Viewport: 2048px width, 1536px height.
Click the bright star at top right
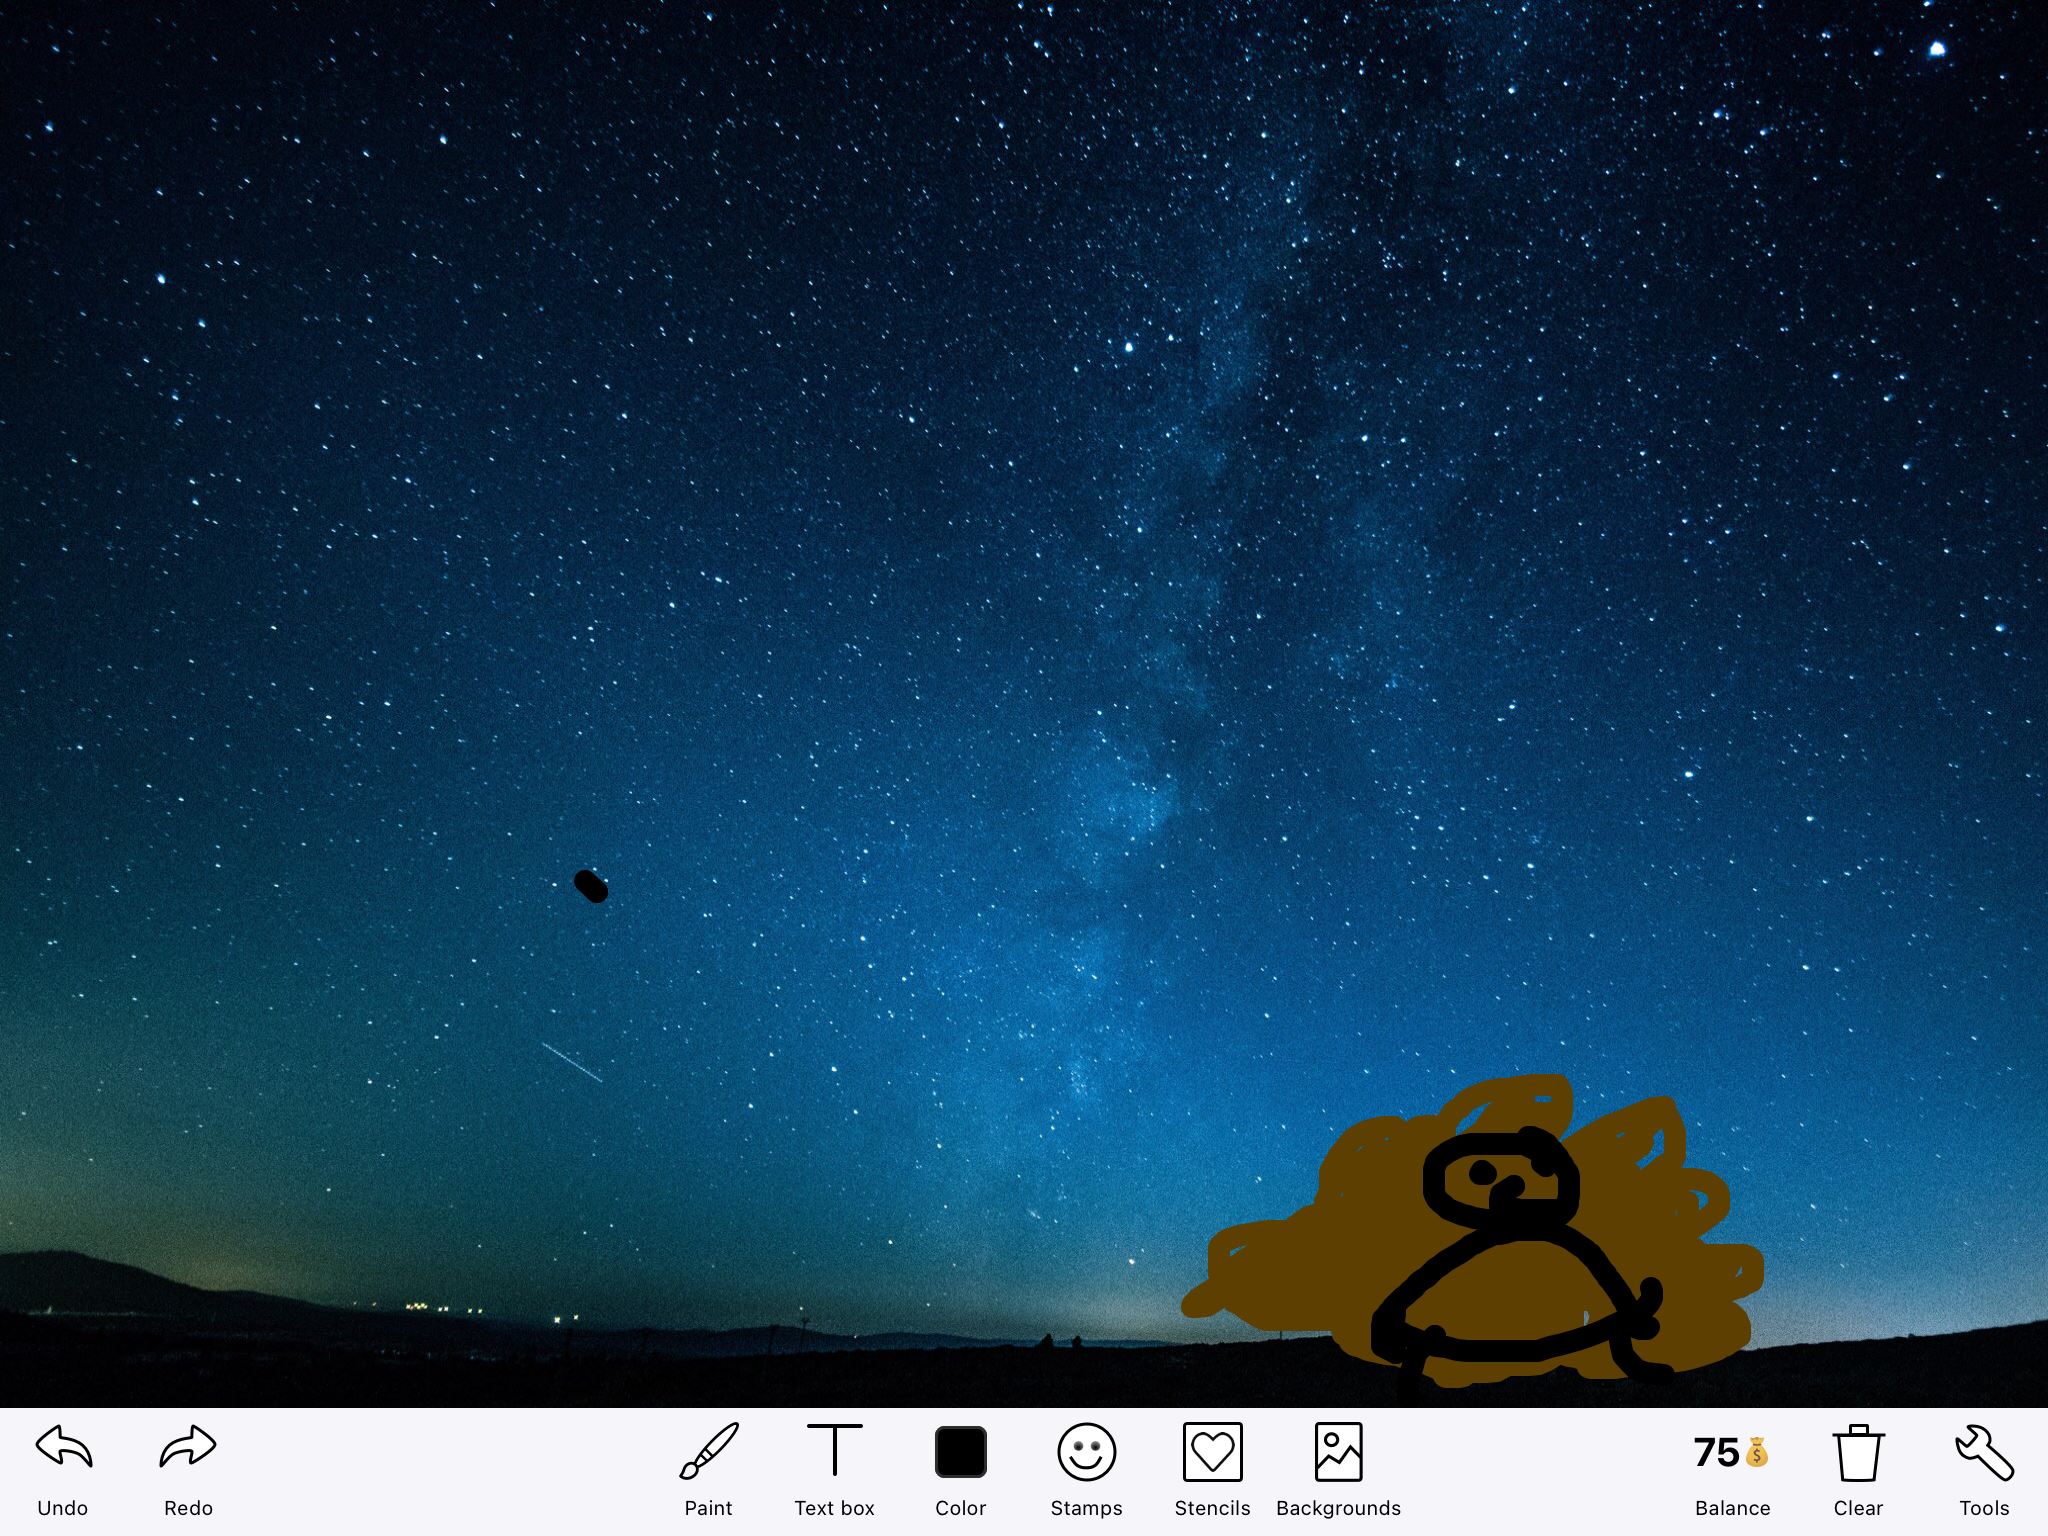[x=1937, y=49]
